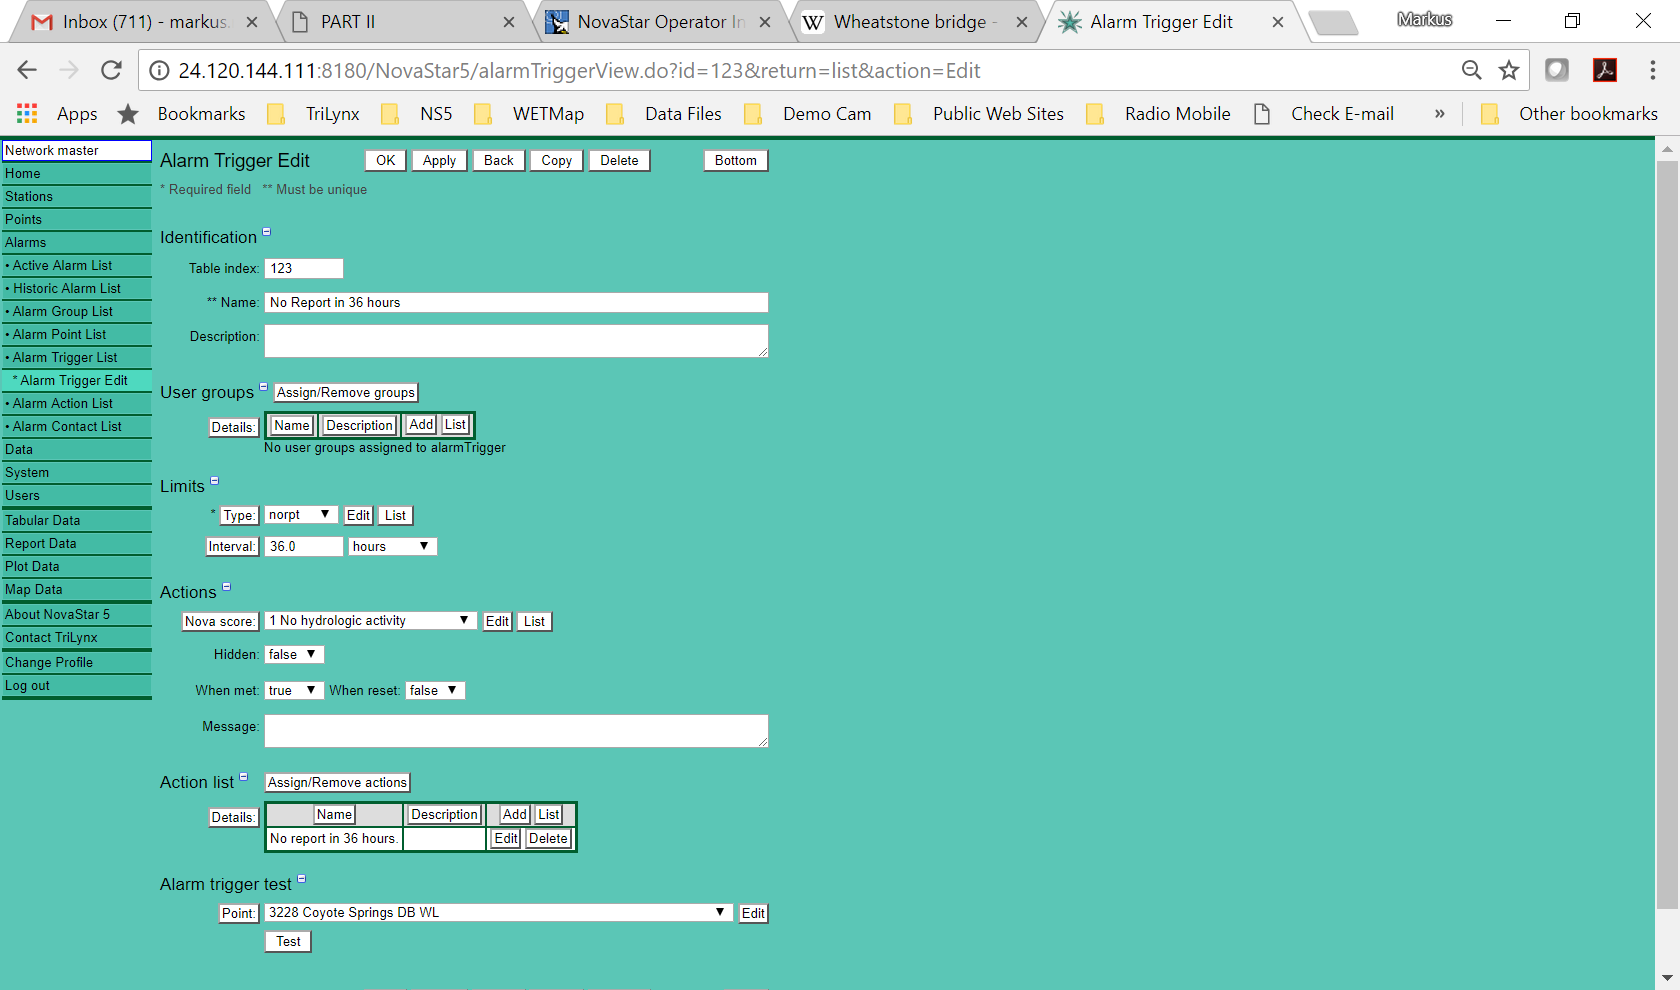This screenshot has height=990, width=1680.
Task: Click Assign/Remove groups button
Action: 345,393
